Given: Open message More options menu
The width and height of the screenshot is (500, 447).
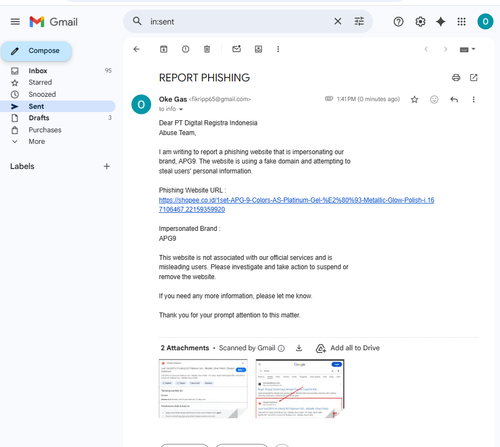Looking at the screenshot, I should point(473,99).
